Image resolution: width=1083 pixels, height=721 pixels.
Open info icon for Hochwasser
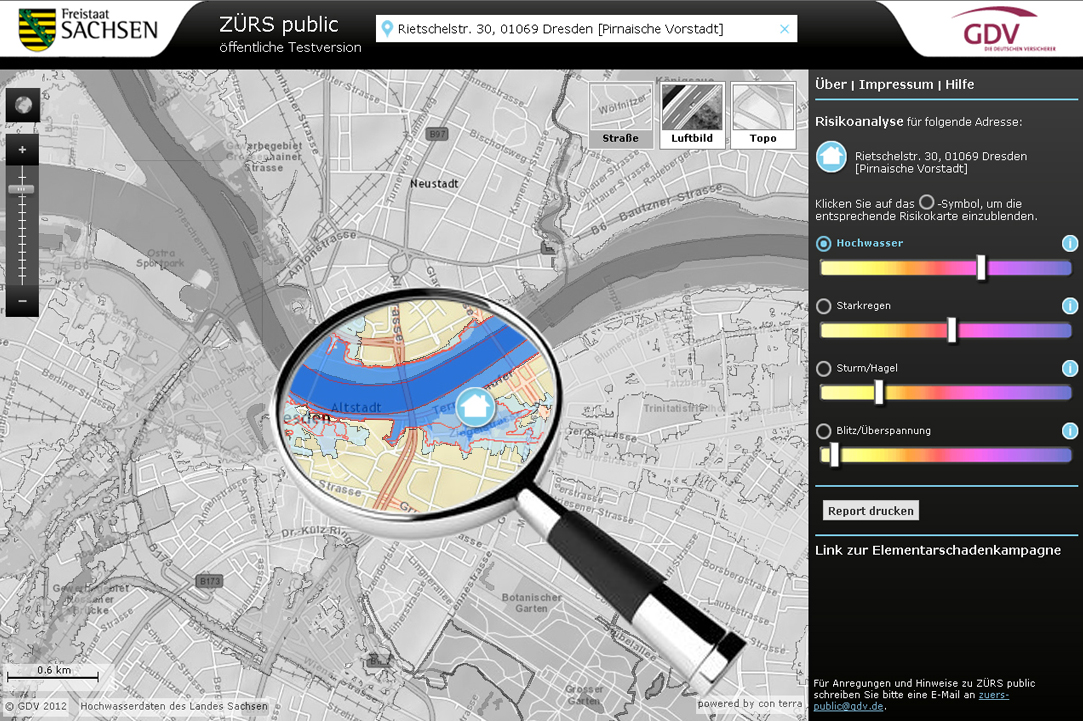(1069, 243)
